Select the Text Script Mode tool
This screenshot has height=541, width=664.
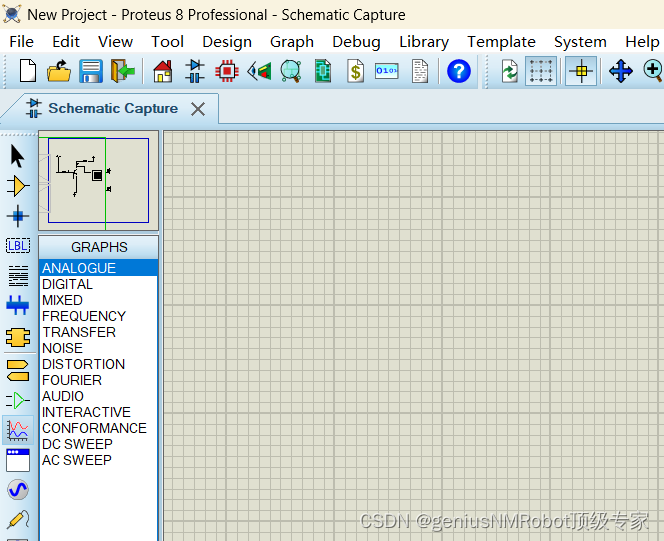pos(18,276)
